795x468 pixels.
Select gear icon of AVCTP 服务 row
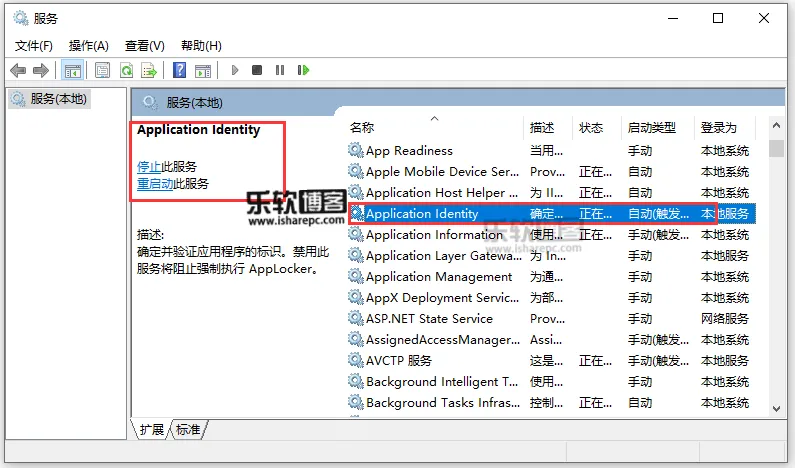pos(356,361)
